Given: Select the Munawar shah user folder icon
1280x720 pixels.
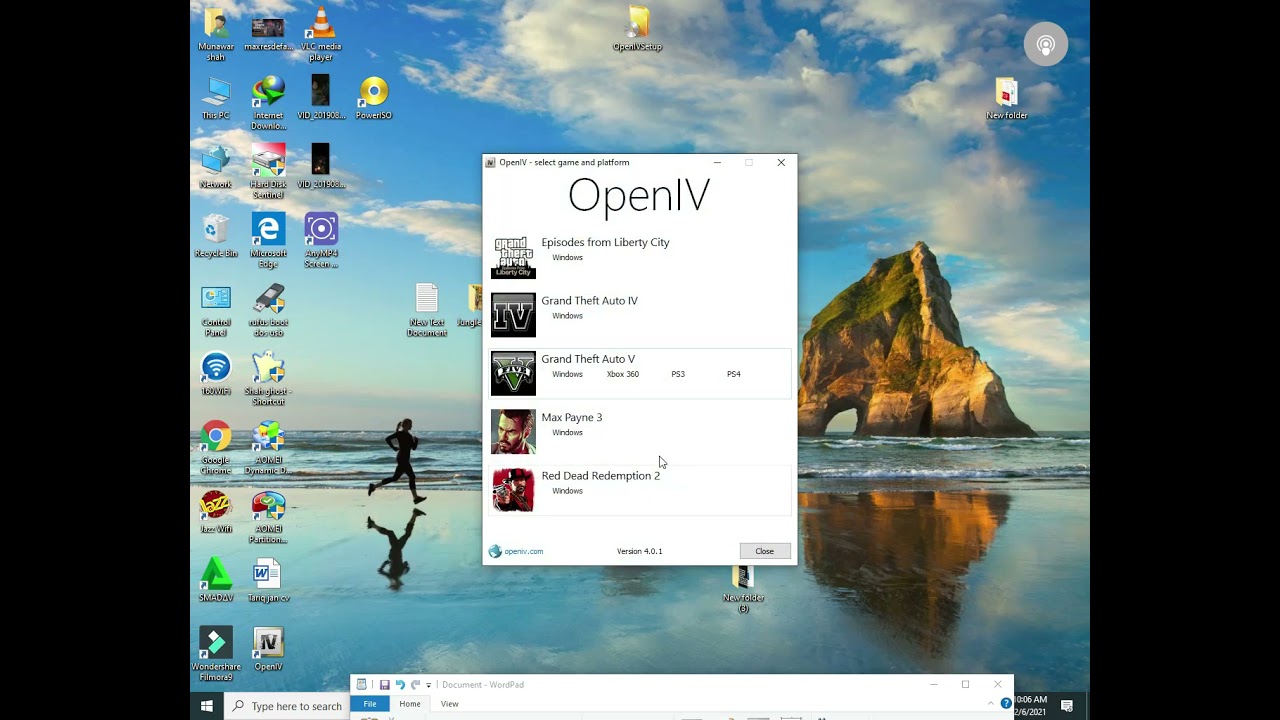Looking at the screenshot, I should (216, 35).
